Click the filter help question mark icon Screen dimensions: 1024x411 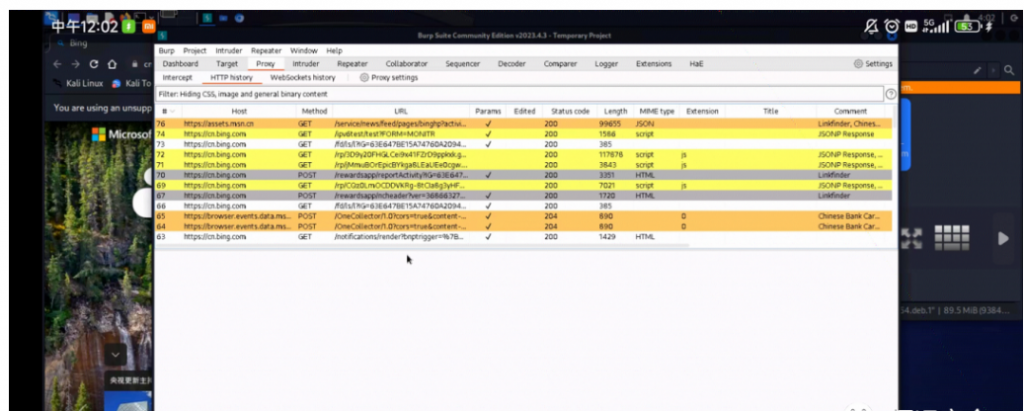(891, 94)
